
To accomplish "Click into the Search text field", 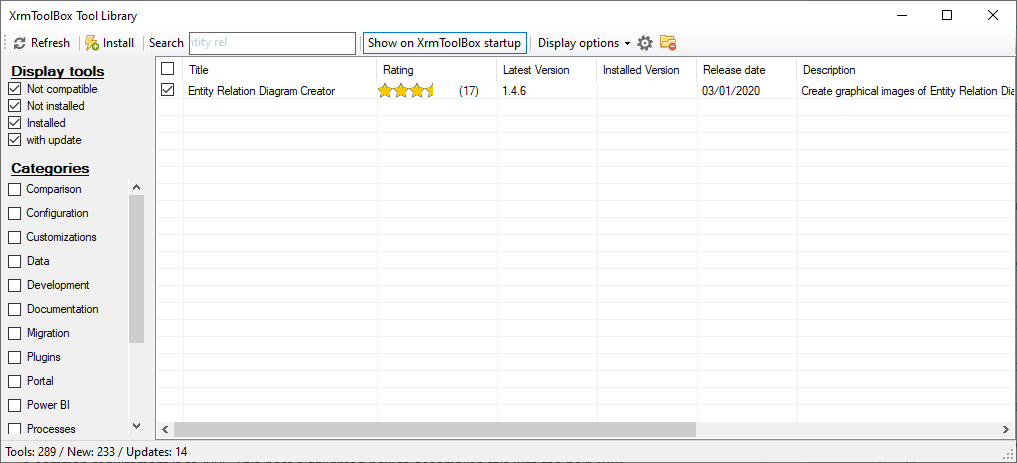I will click(272, 43).
